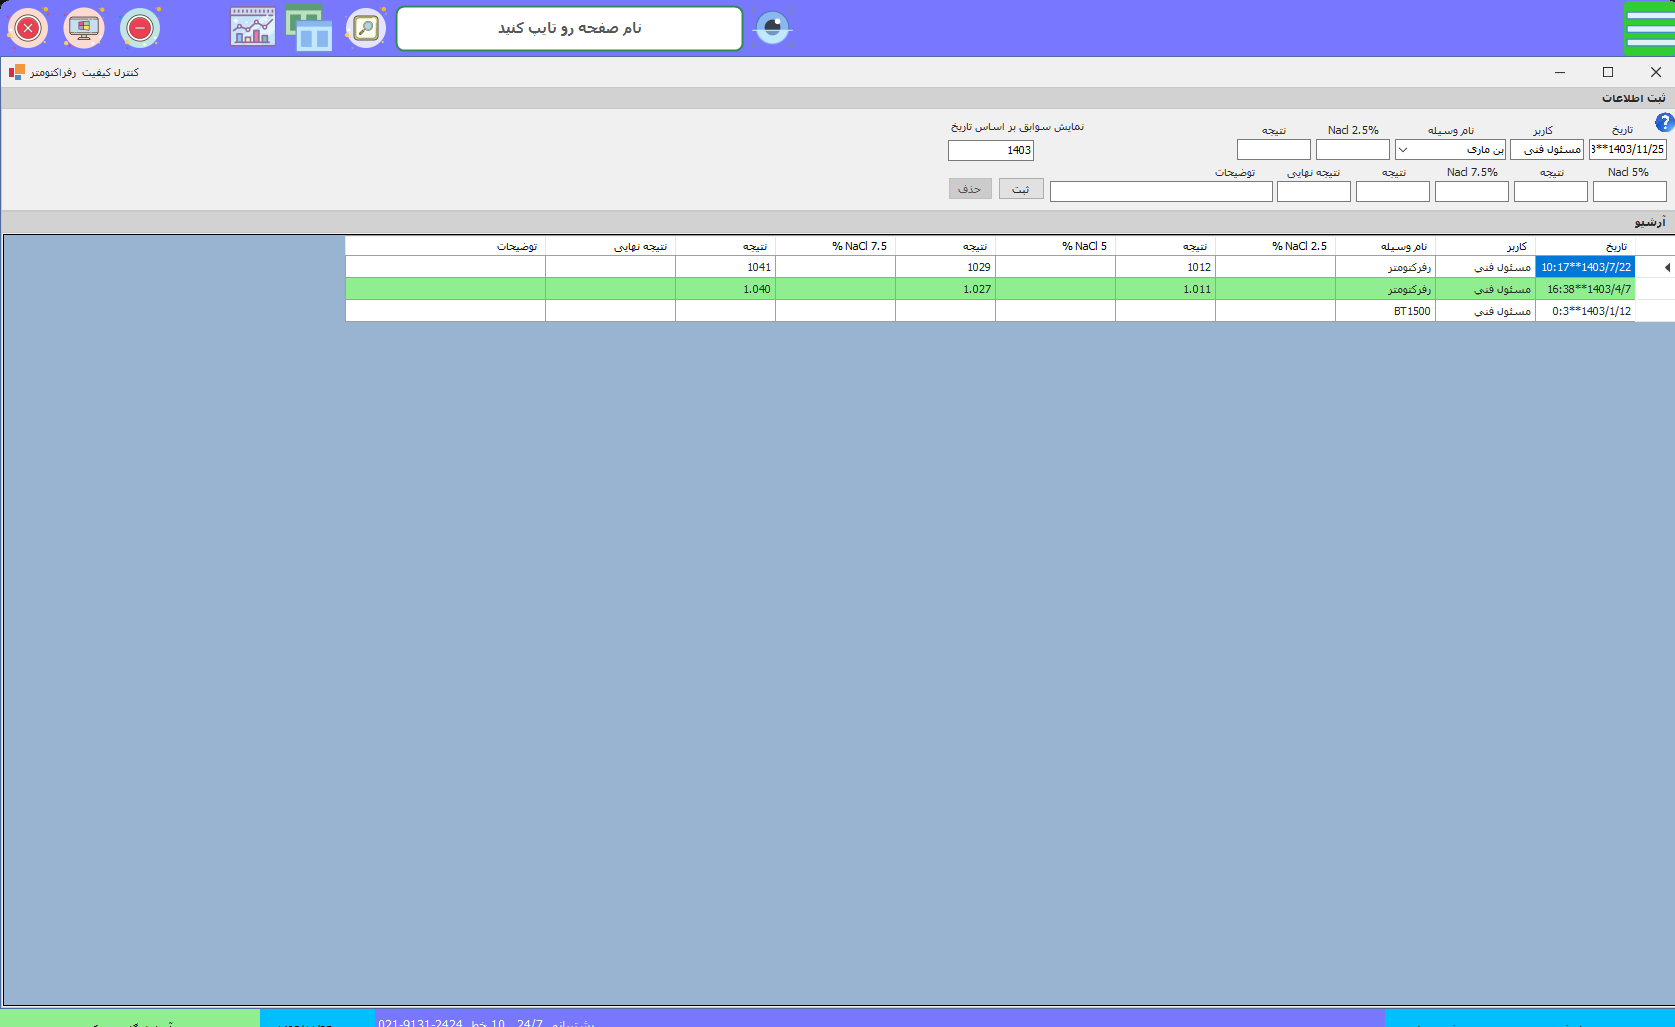Click the eye icon beside the search box

point(772,28)
